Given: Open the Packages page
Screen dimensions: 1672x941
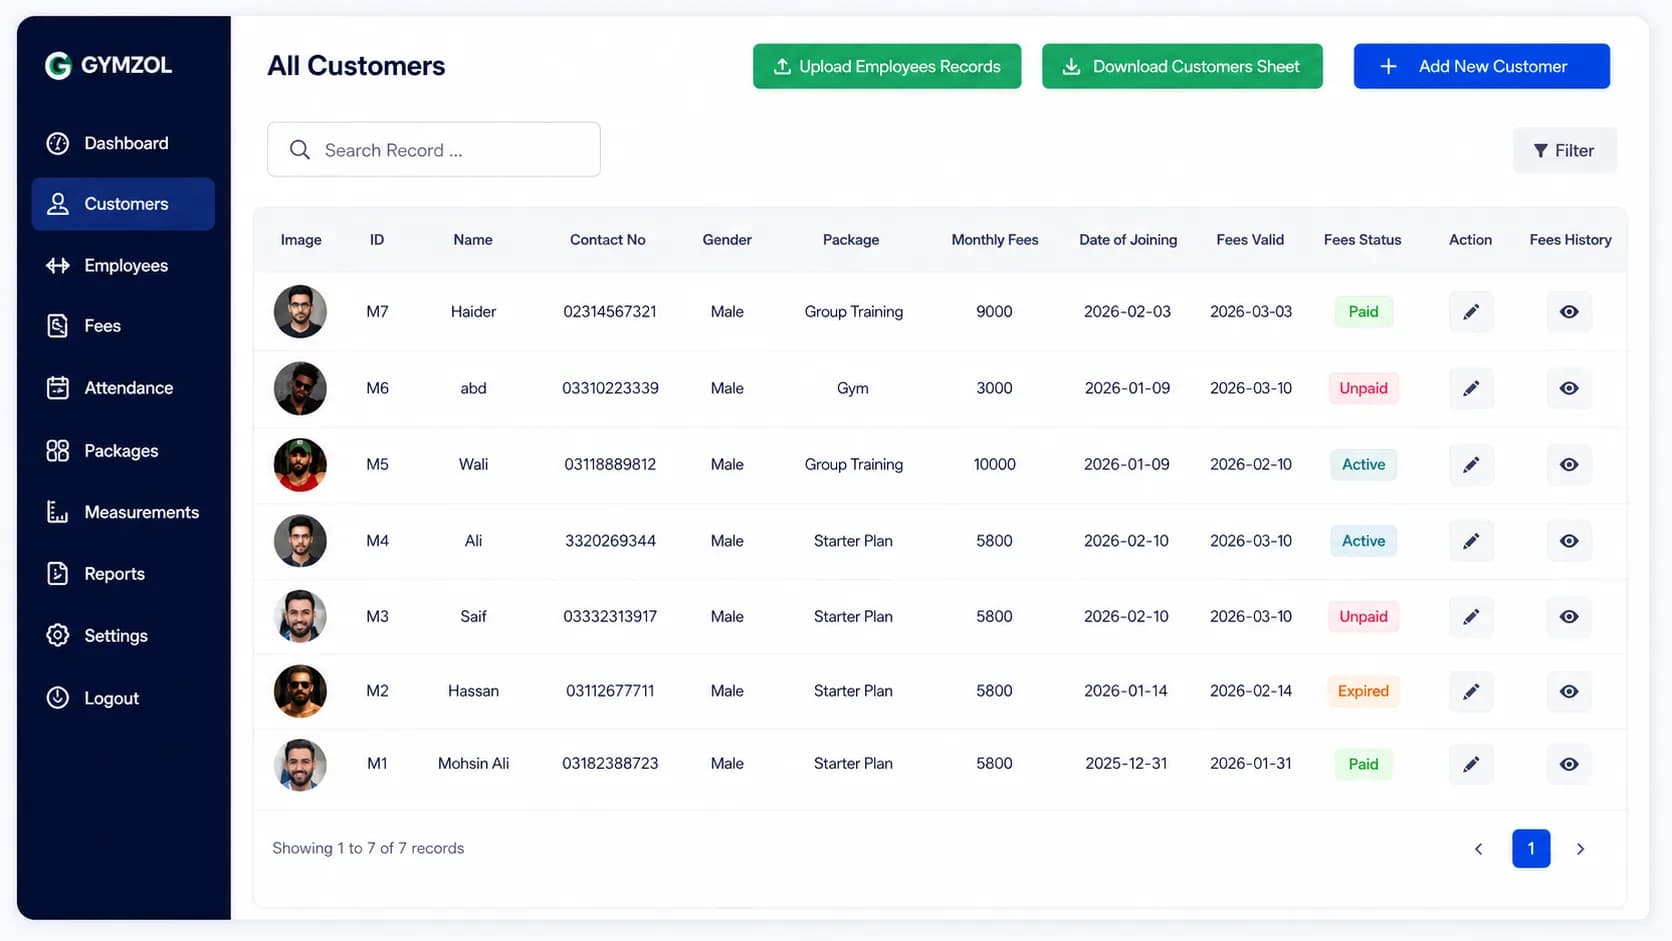Looking at the screenshot, I should click(x=123, y=451).
